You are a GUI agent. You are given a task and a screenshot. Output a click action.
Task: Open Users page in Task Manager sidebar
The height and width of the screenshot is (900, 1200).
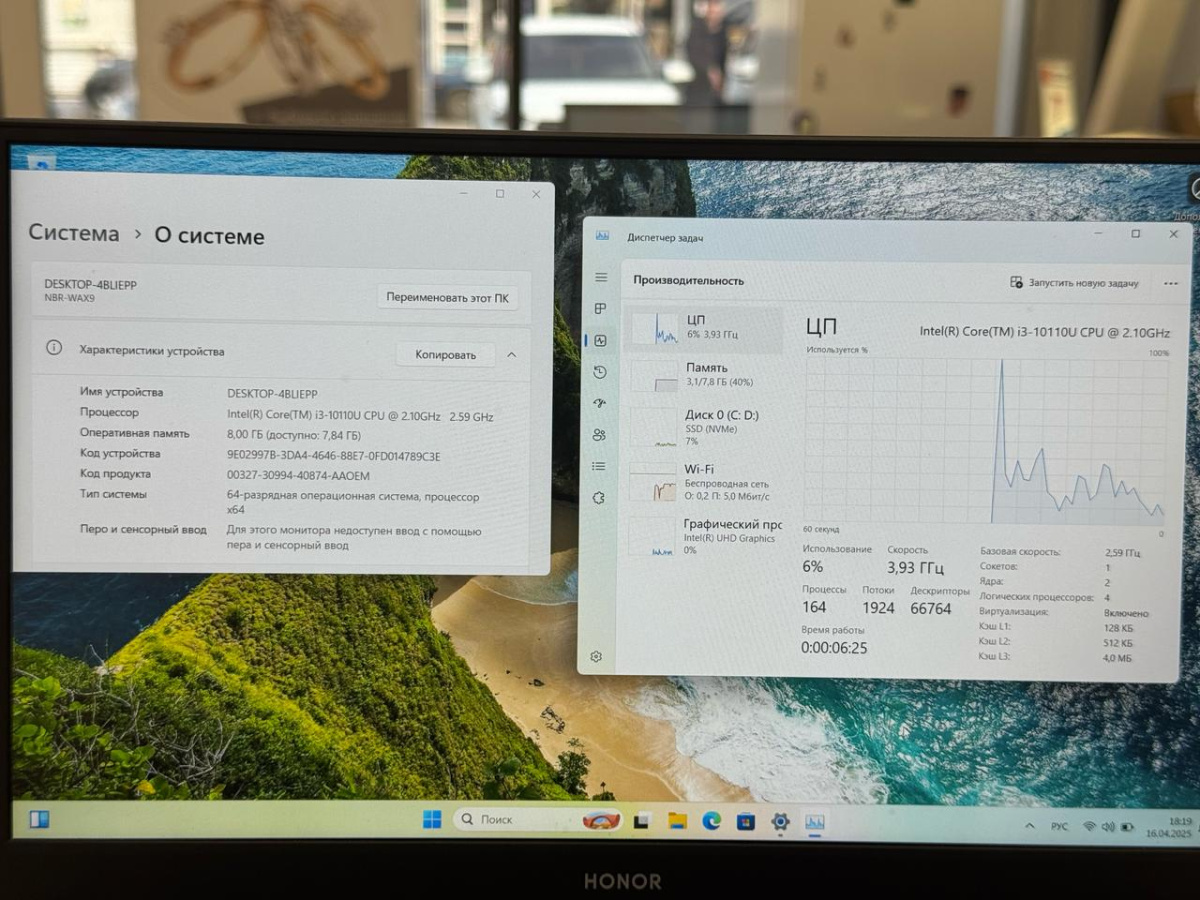[599, 435]
